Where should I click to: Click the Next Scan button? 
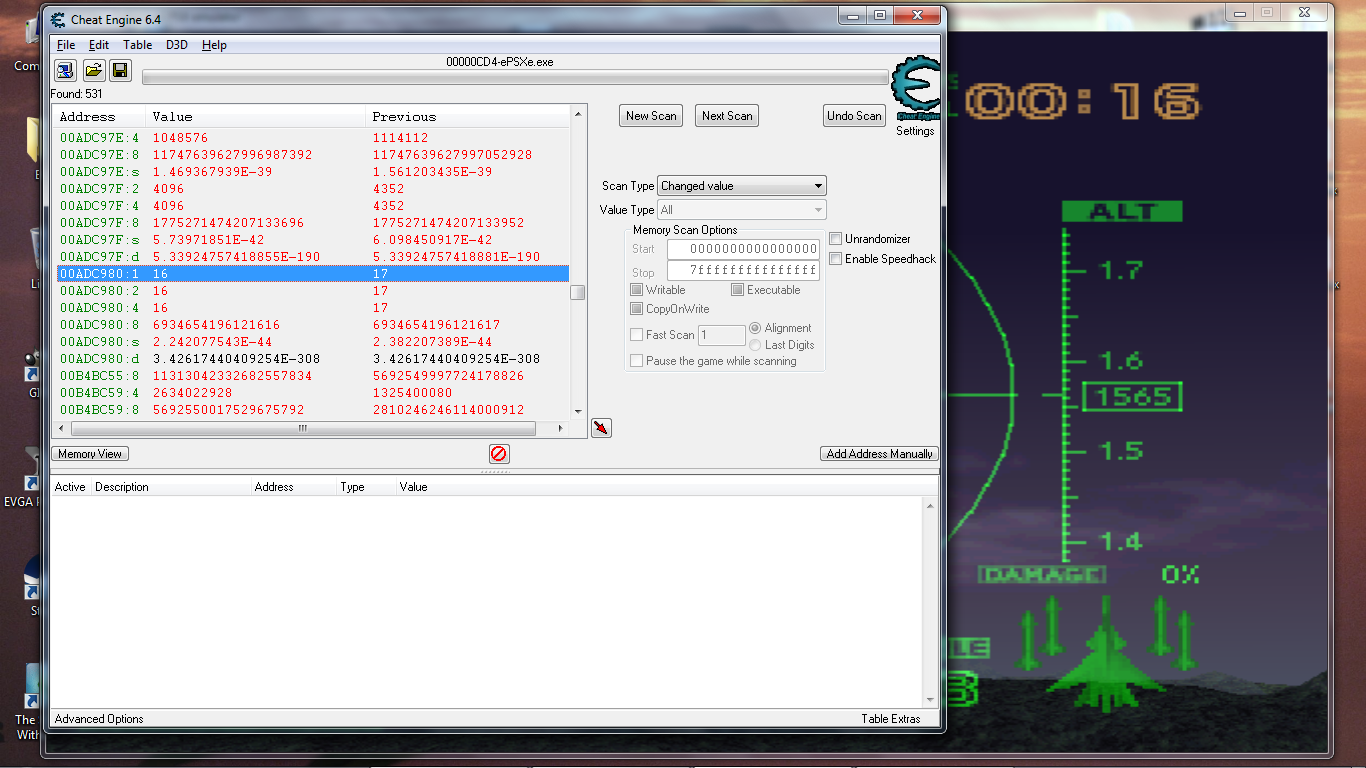[726, 115]
